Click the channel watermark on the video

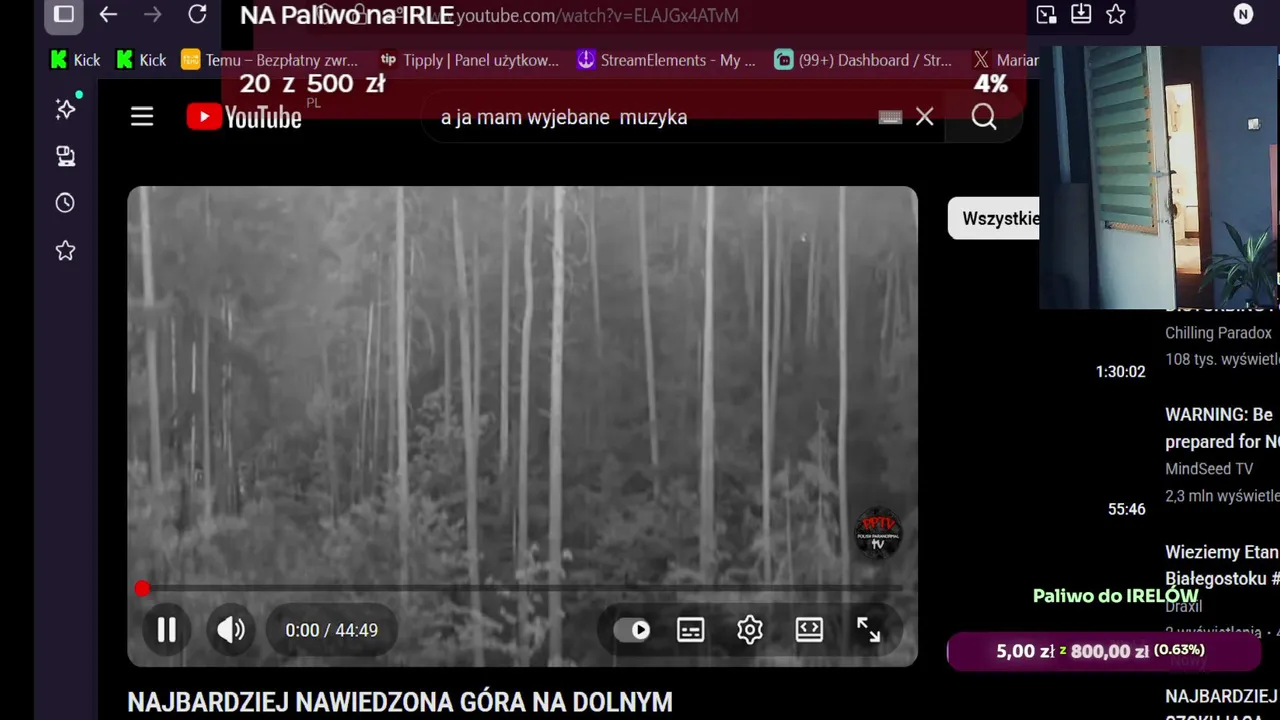pos(878,532)
